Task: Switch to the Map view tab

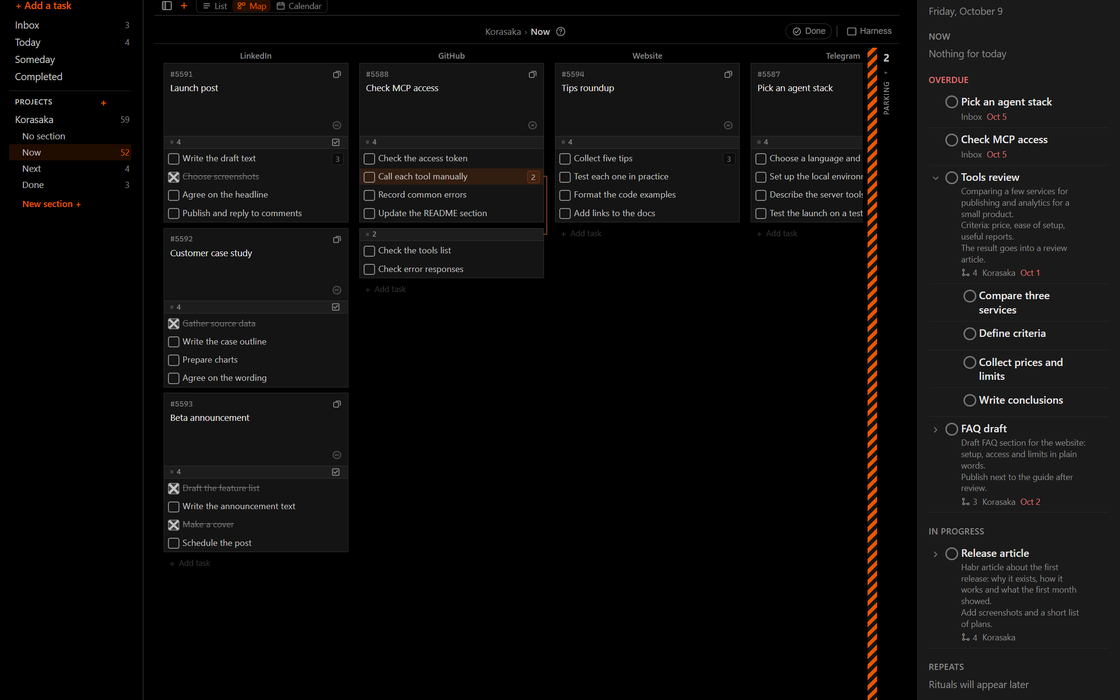Action: (251, 6)
